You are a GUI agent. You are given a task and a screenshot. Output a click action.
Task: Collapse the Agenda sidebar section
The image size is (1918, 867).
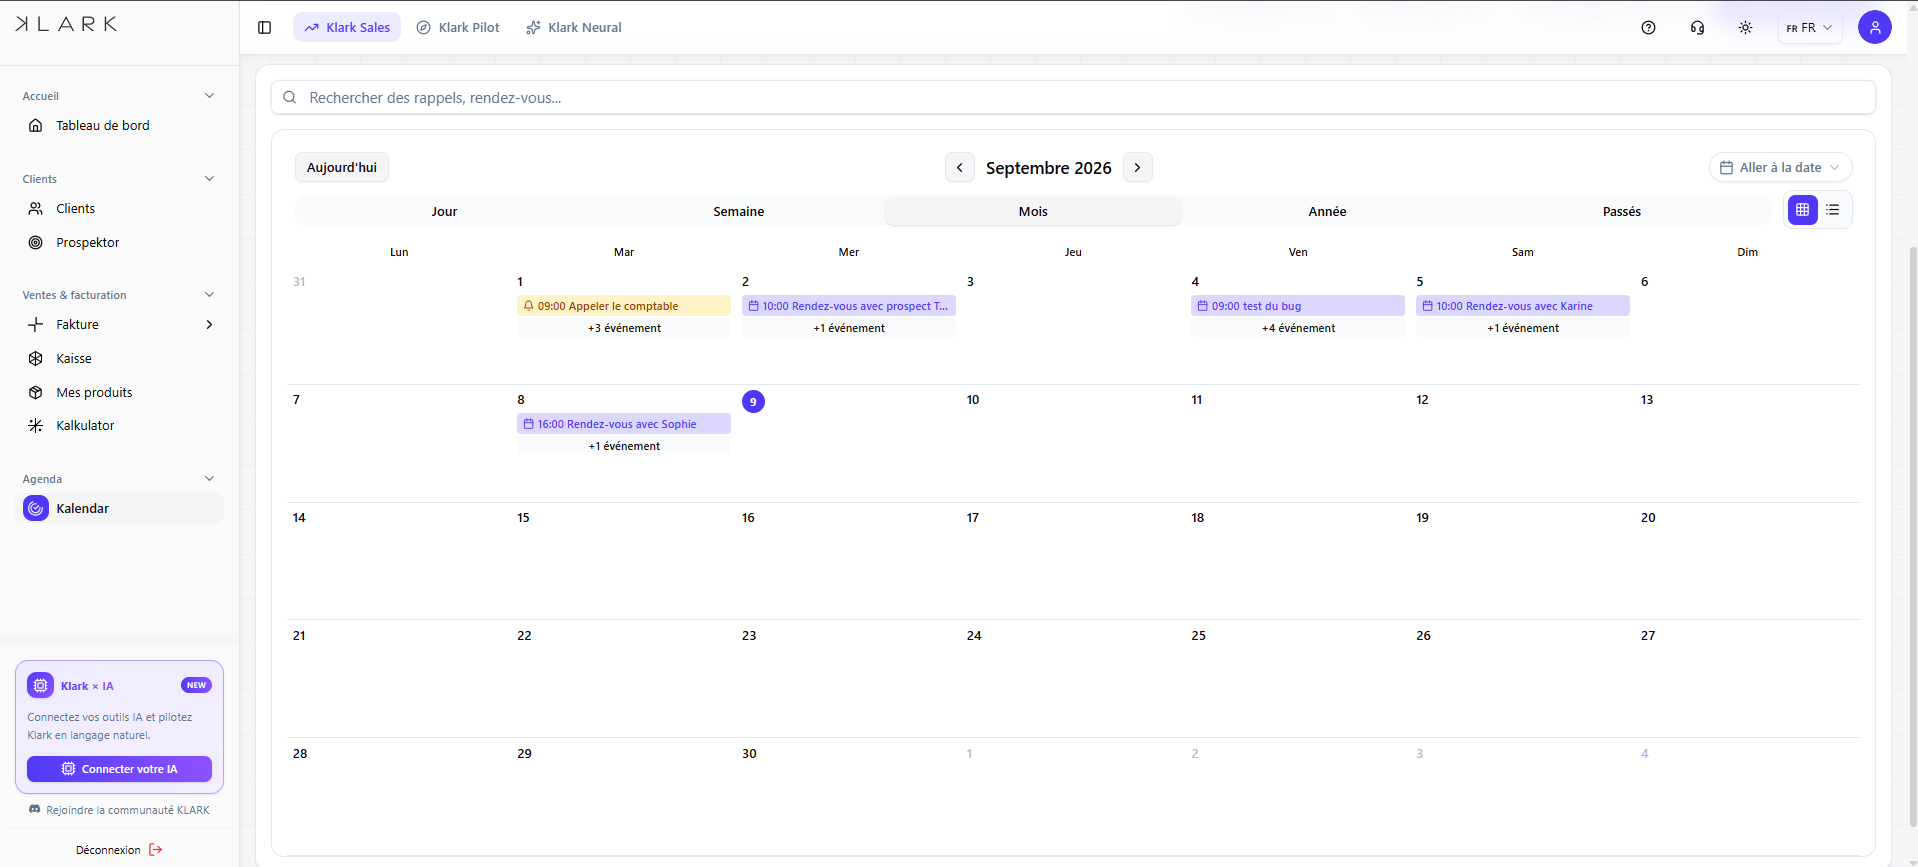(x=209, y=479)
